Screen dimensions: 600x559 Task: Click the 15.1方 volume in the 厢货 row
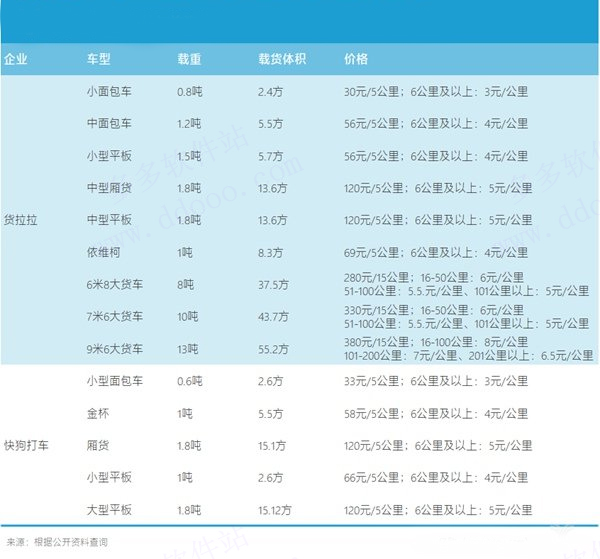click(272, 446)
